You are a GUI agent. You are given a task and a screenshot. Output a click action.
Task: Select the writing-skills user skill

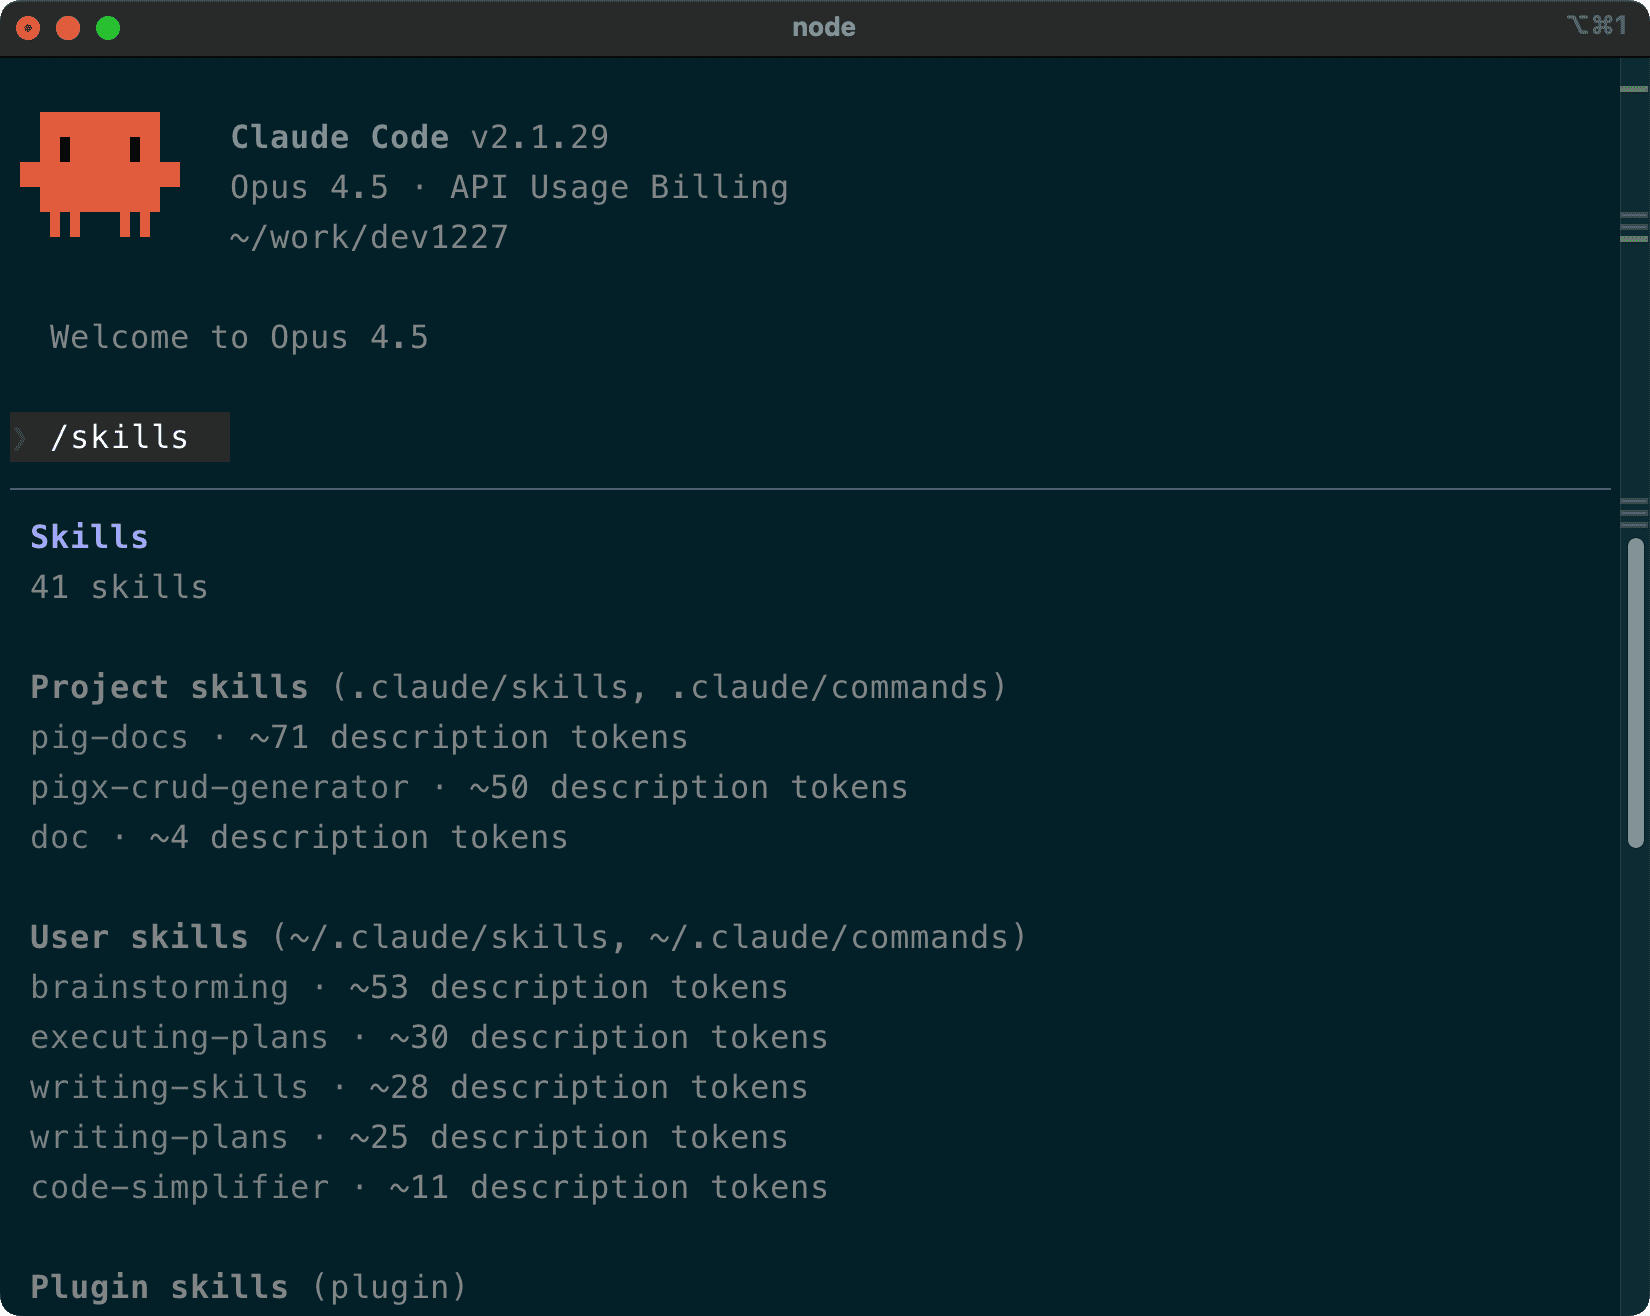[x=170, y=1087]
